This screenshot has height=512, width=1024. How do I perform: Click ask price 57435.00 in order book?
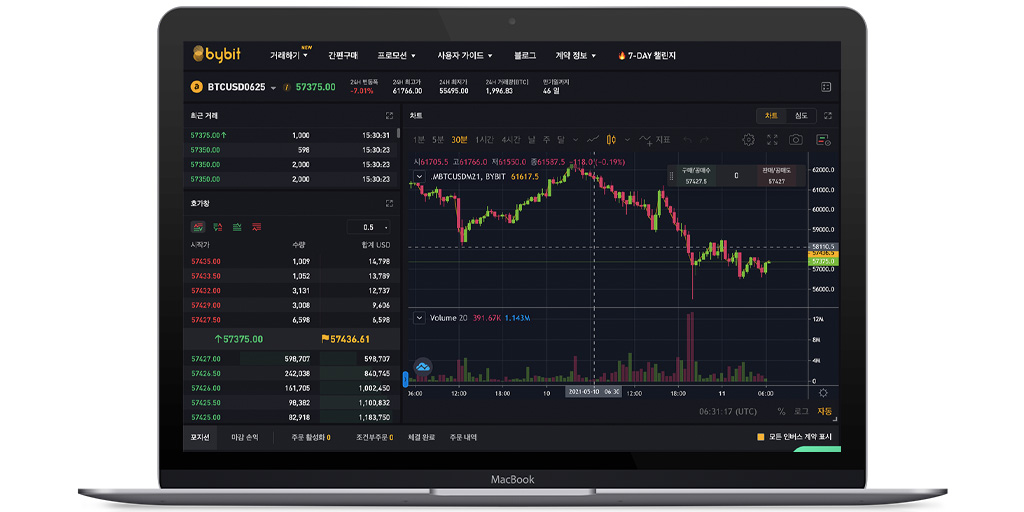206,262
